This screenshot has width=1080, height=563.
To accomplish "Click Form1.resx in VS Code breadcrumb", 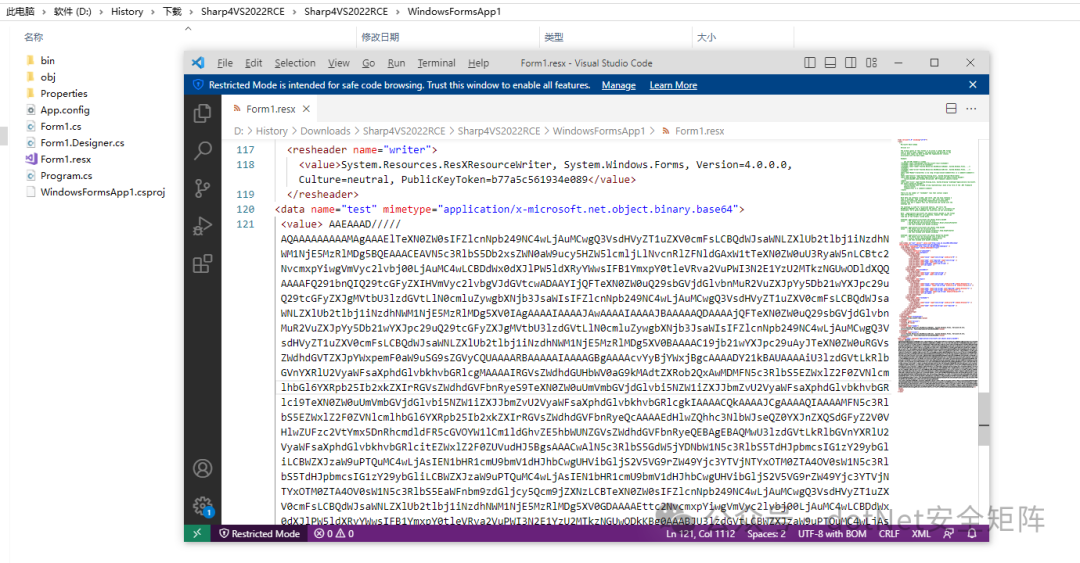I will (x=699, y=131).
